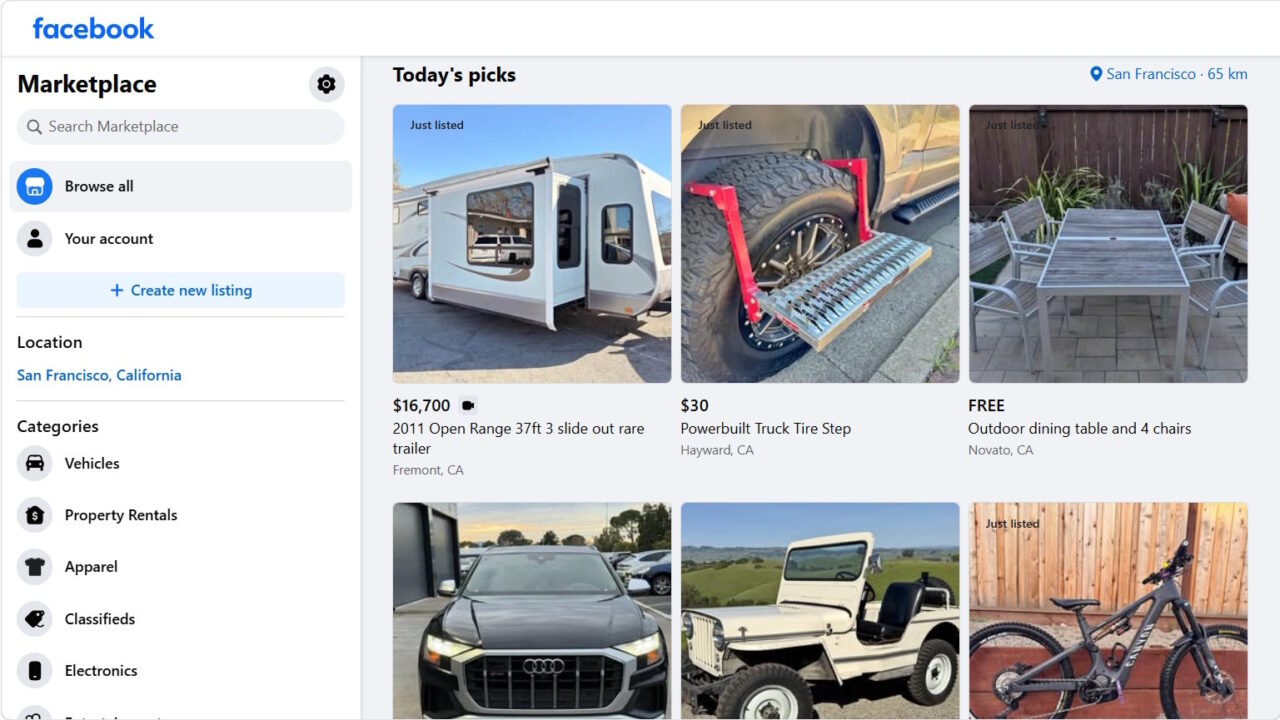
Task: Select the Vehicles category icon
Action: [34, 463]
